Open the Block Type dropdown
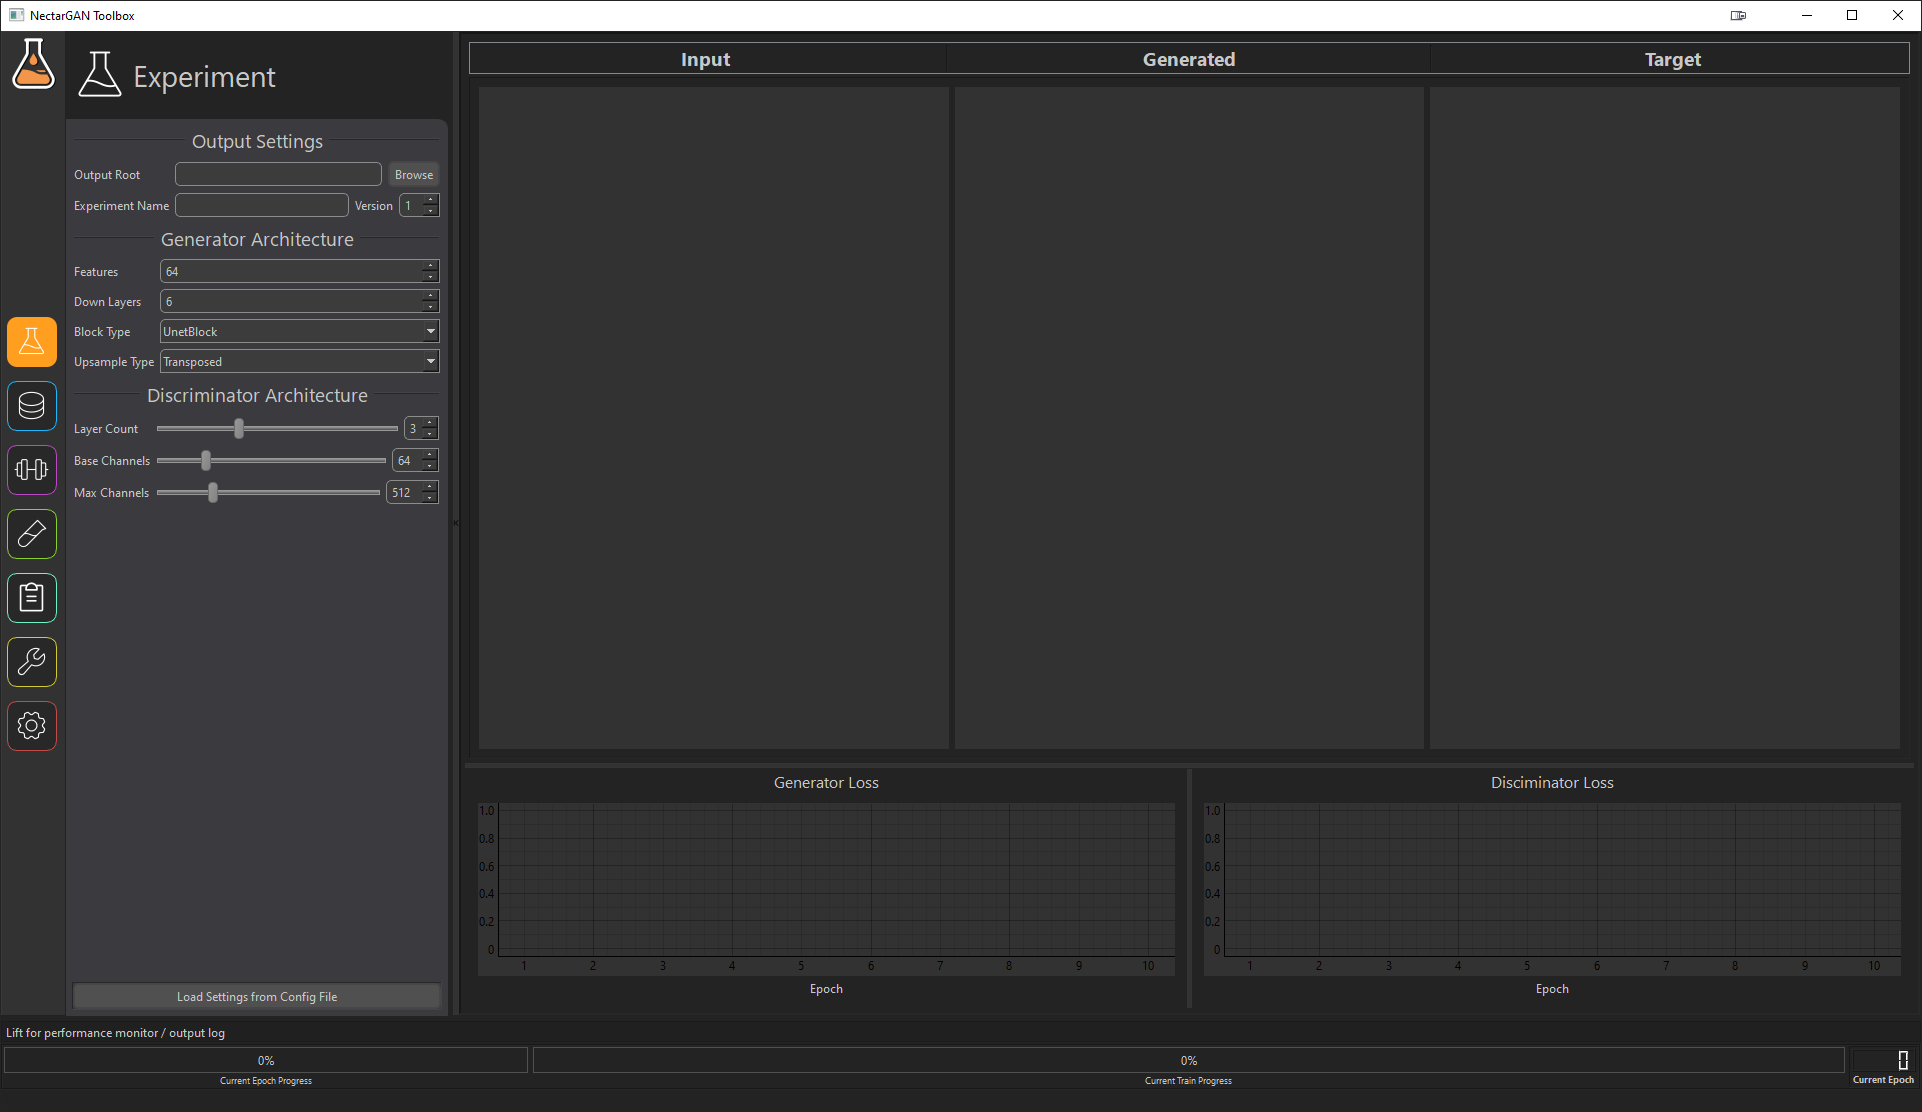The height and width of the screenshot is (1112, 1922). tap(298, 331)
